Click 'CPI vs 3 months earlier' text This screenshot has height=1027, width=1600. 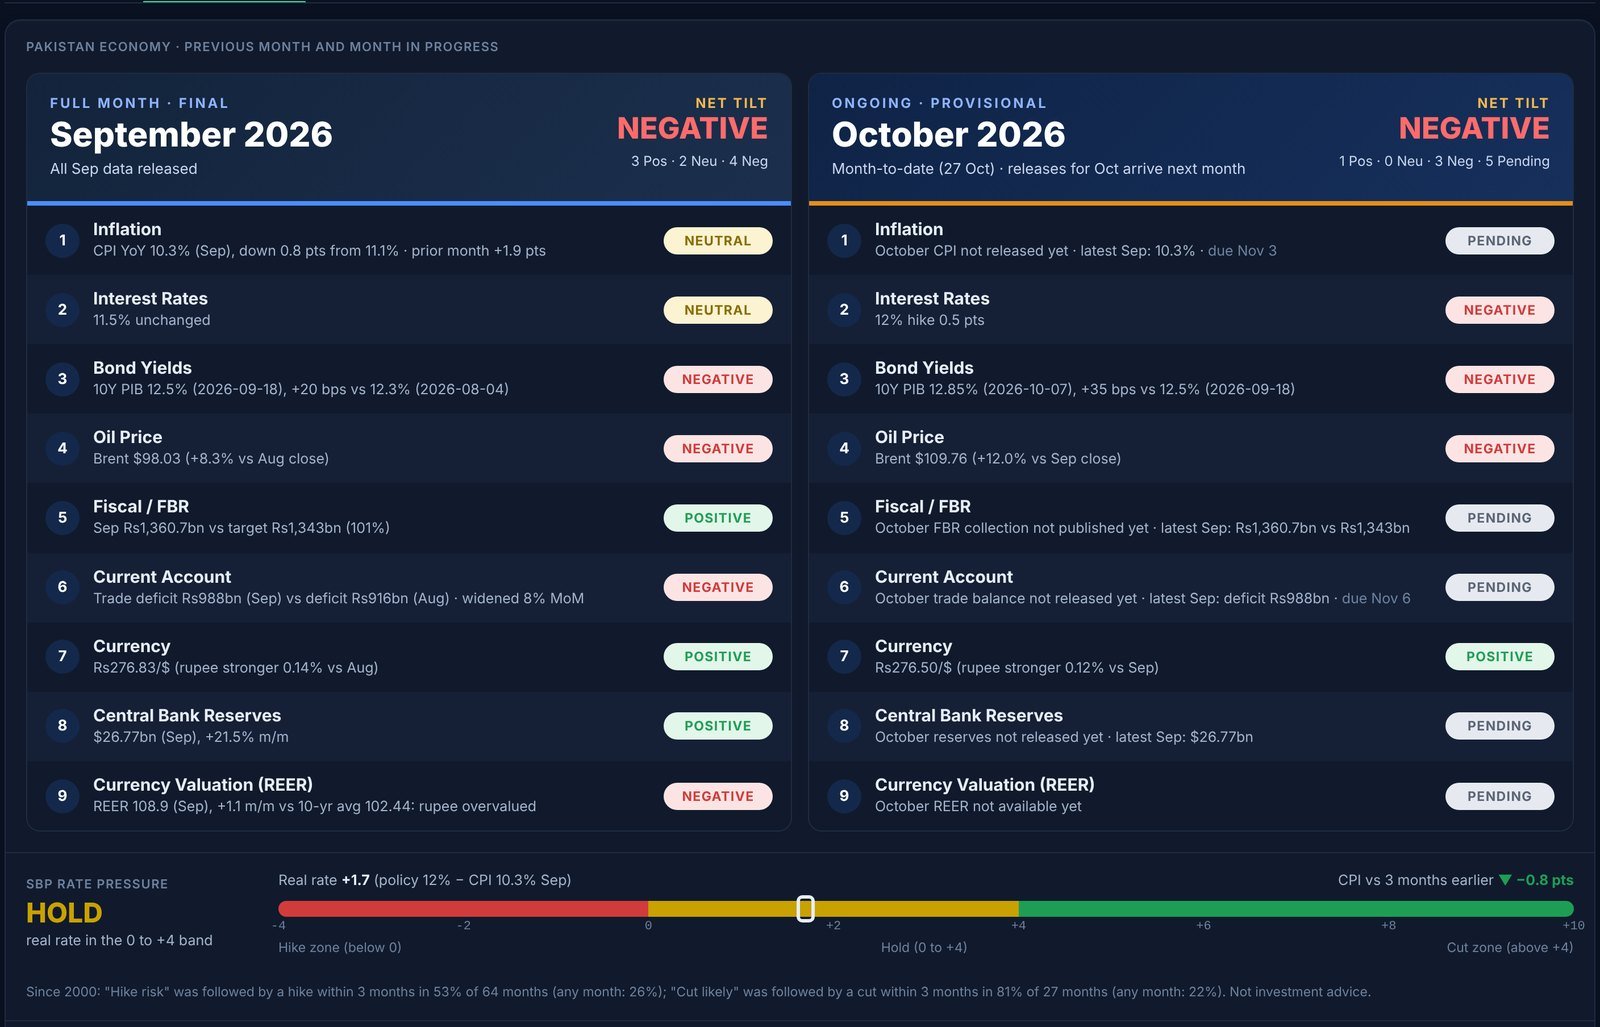(1415, 880)
